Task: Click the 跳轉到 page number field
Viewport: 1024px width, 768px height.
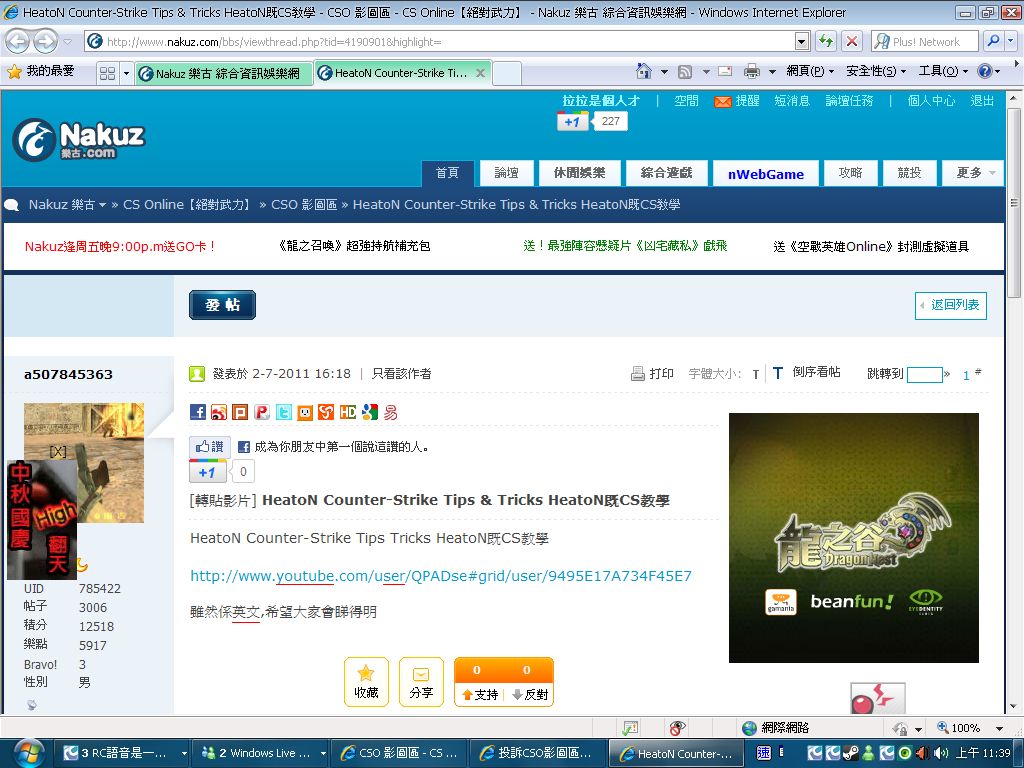Action: [x=924, y=374]
